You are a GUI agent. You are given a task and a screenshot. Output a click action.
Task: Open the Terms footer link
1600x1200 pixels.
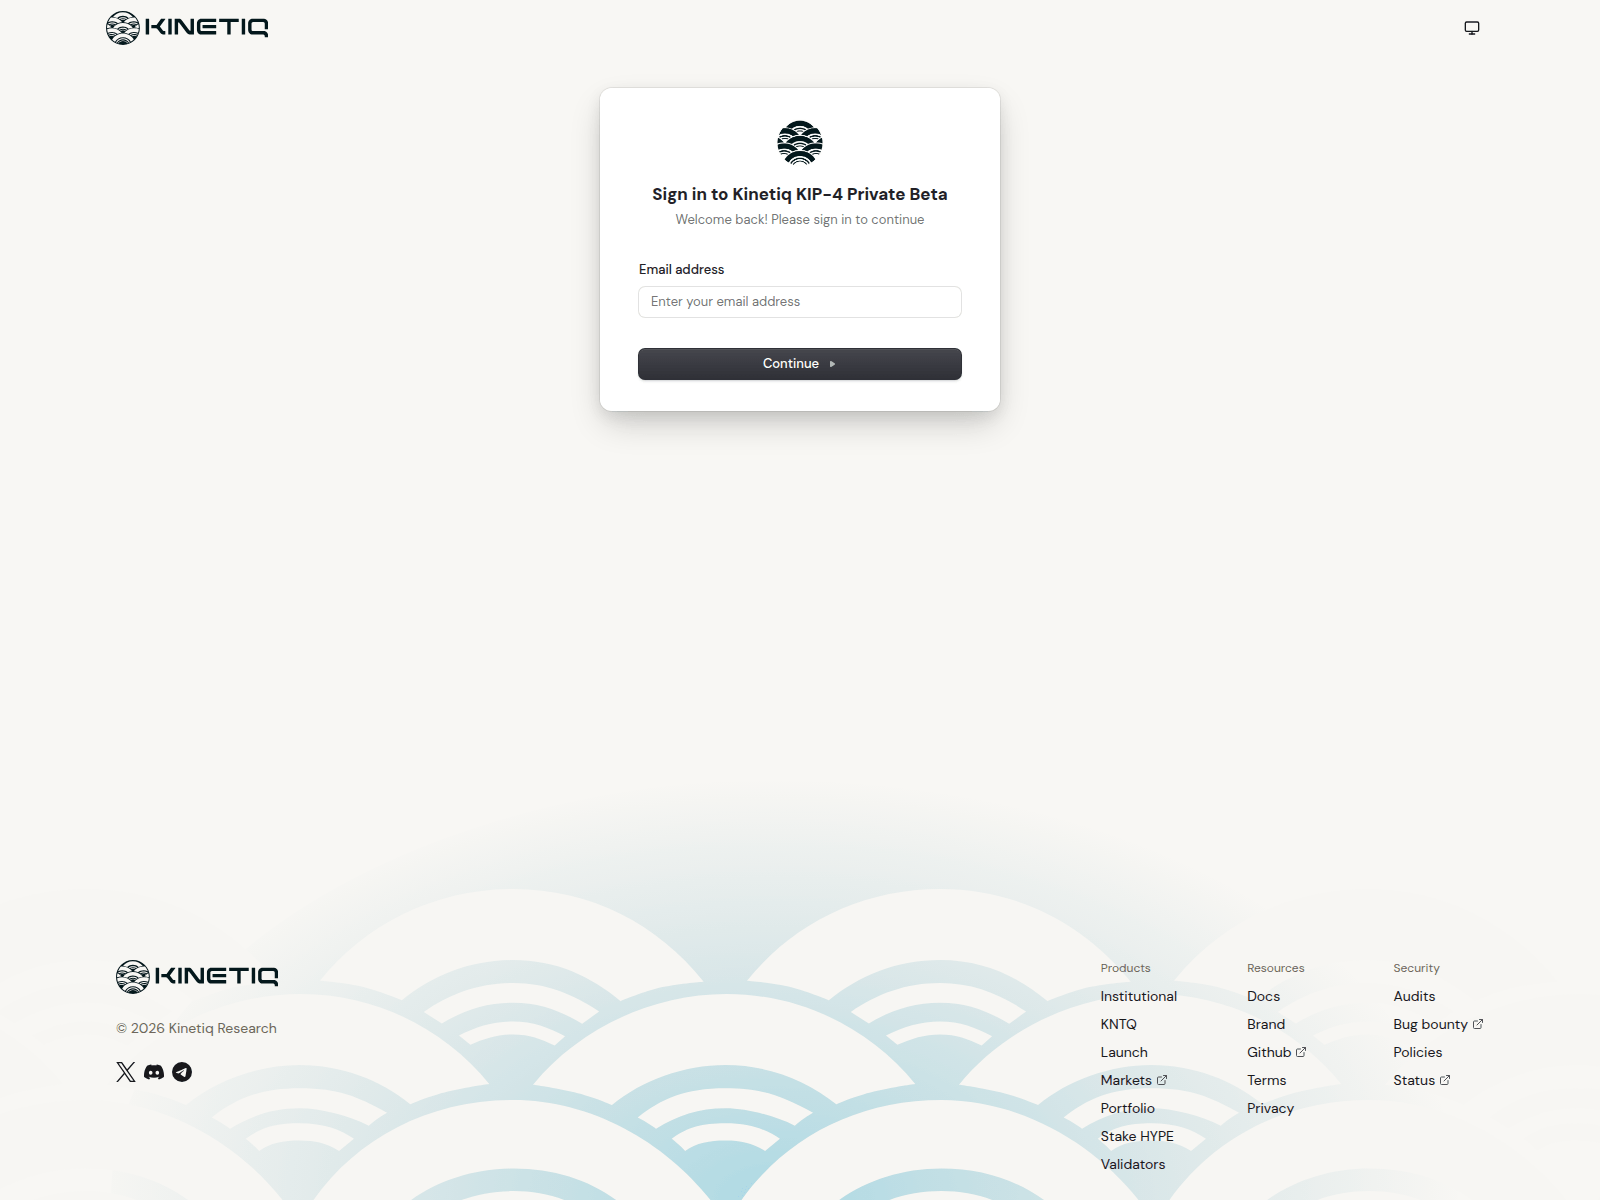1267,1080
